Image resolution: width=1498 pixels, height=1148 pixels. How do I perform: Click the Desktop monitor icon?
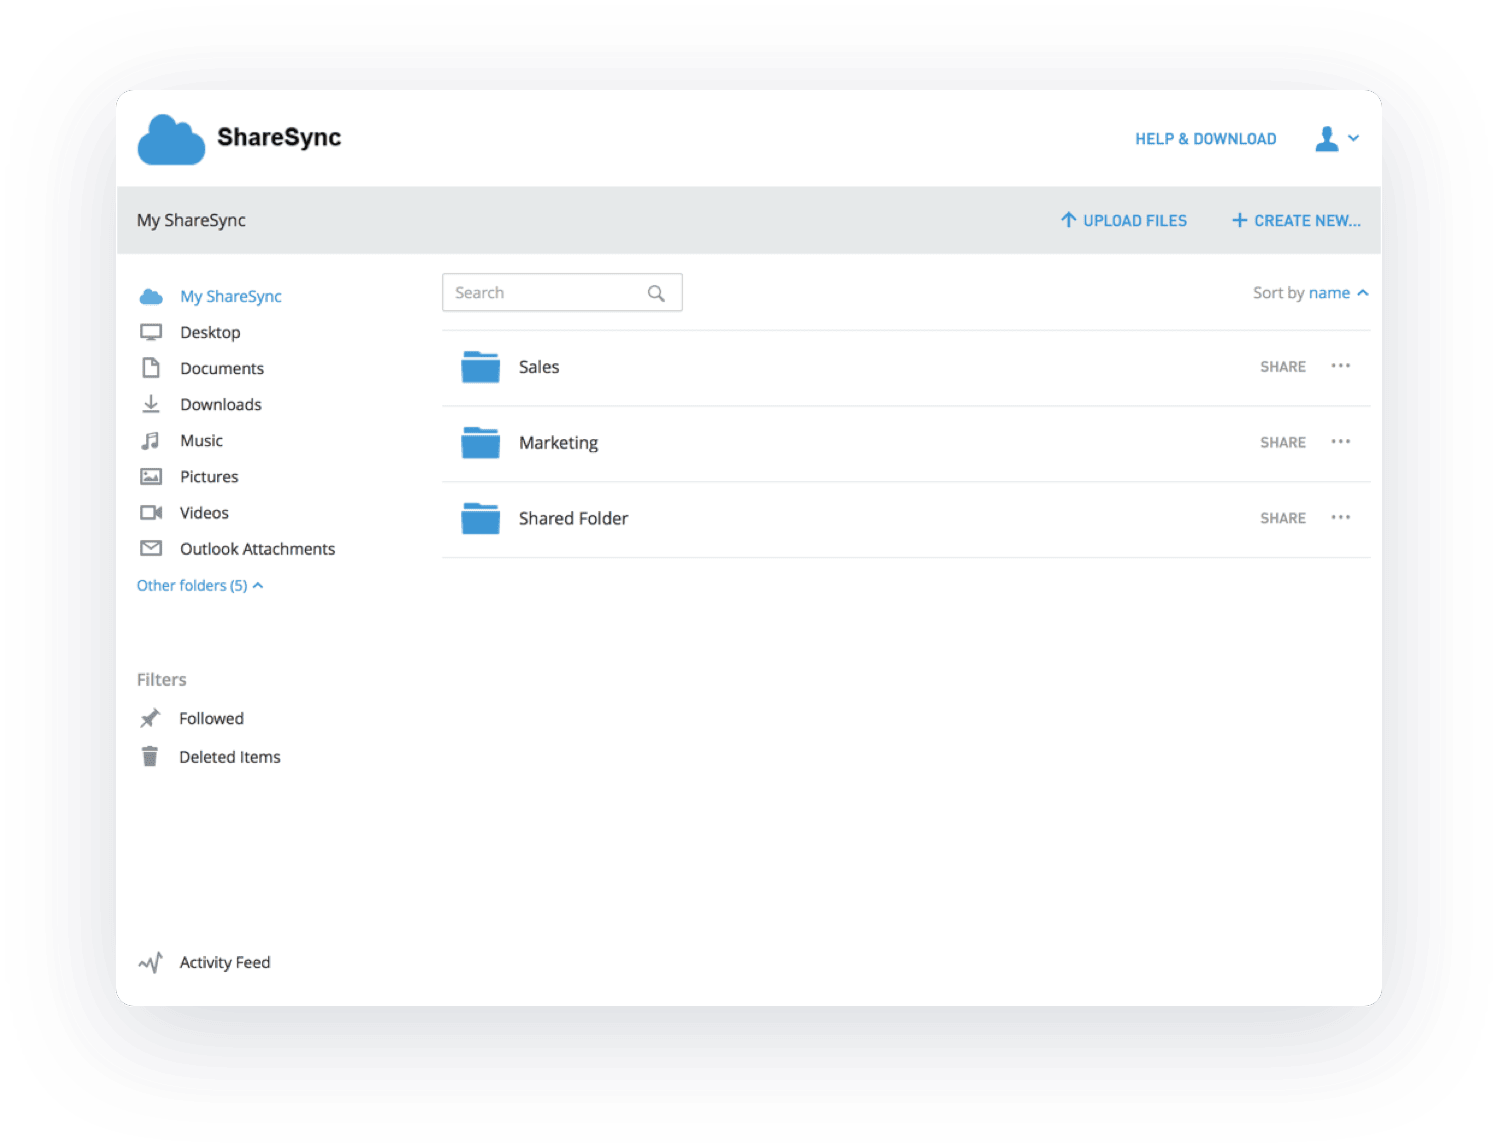click(x=151, y=332)
